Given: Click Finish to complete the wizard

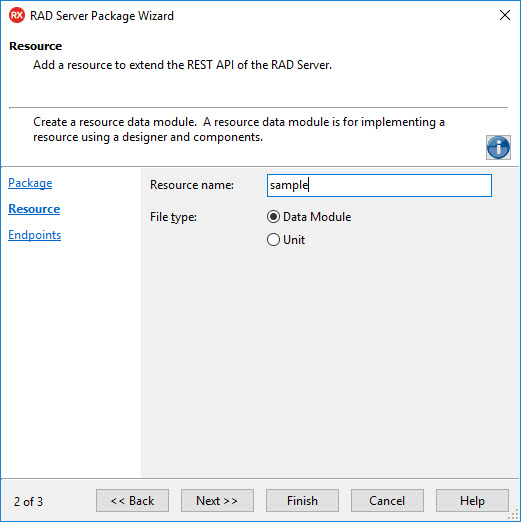Looking at the screenshot, I should [302, 500].
